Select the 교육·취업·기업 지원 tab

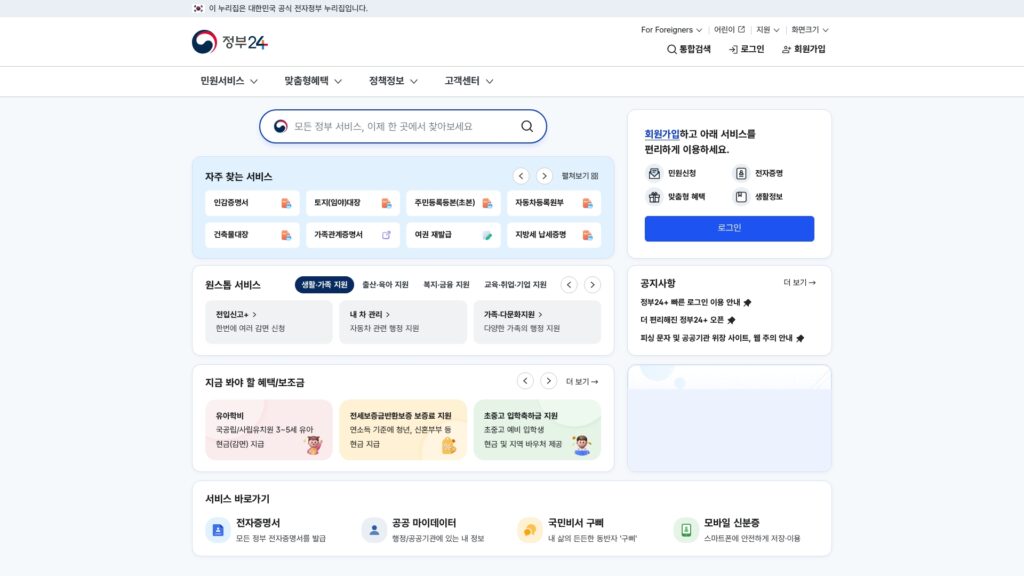[x=515, y=285]
